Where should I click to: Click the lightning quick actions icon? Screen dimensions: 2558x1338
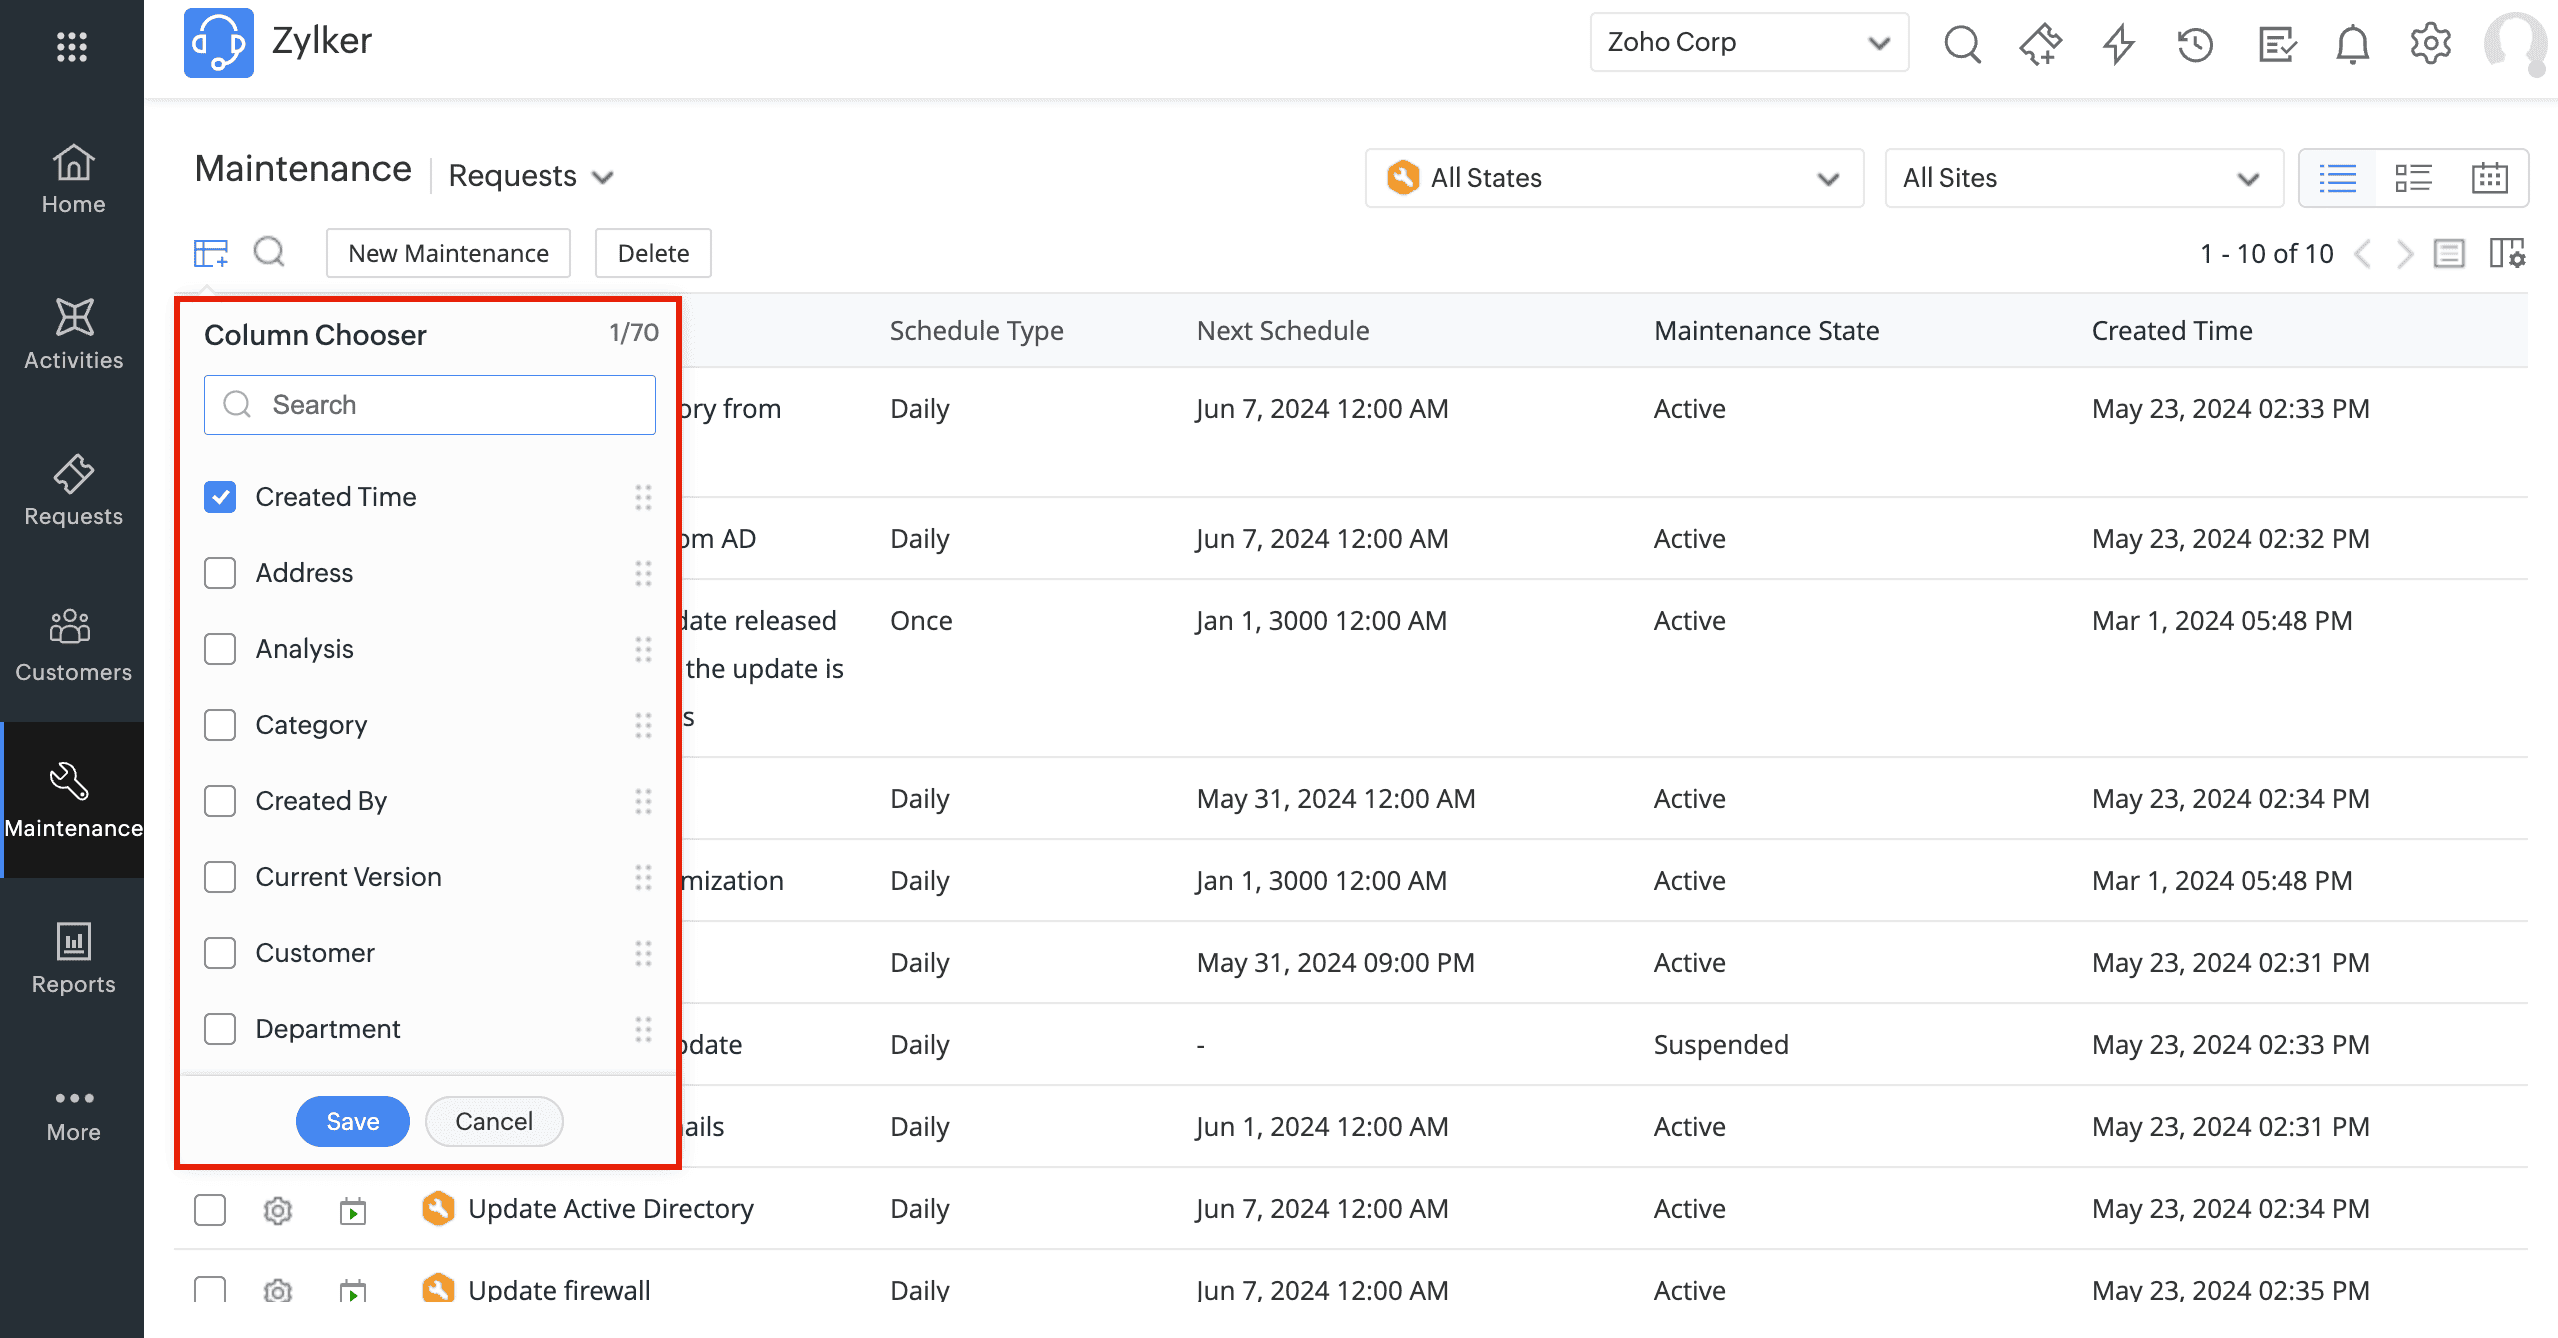coord(2117,44)
